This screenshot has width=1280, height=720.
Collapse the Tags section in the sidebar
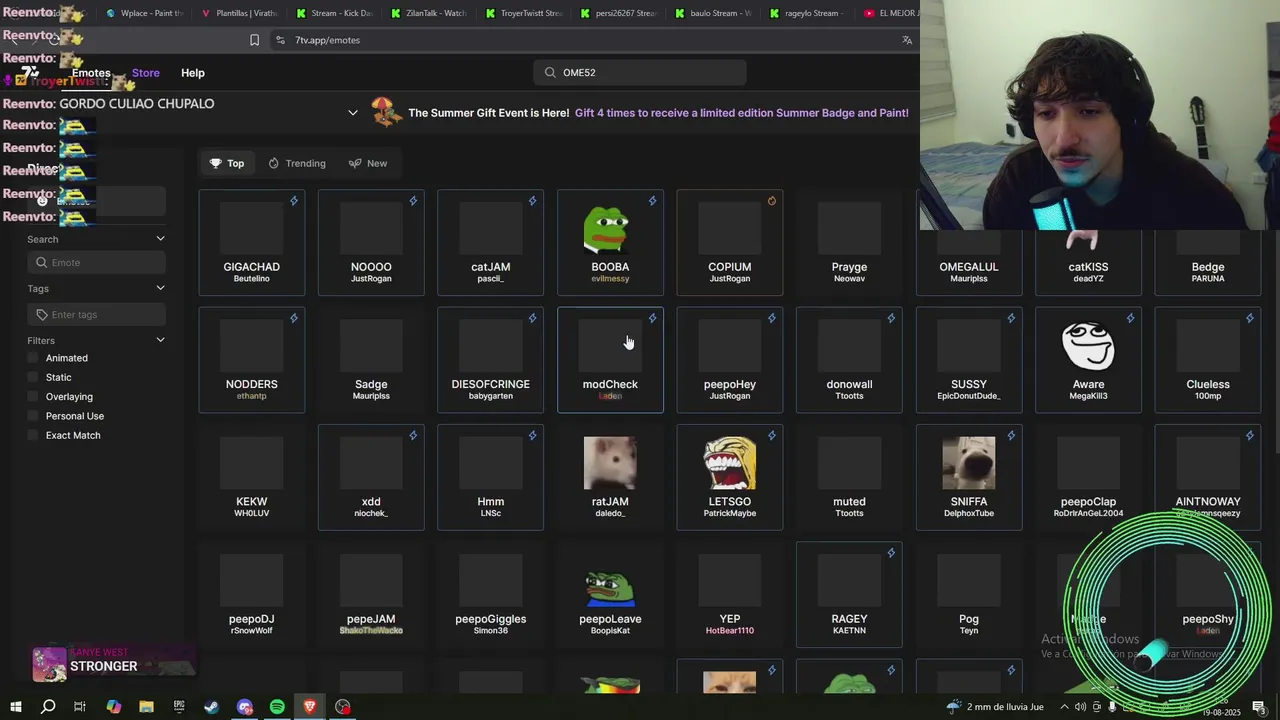[160, 288]
